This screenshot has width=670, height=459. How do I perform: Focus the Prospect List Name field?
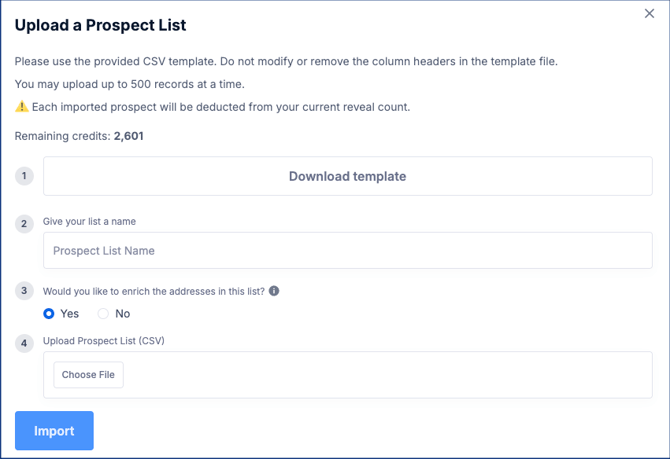347,251
